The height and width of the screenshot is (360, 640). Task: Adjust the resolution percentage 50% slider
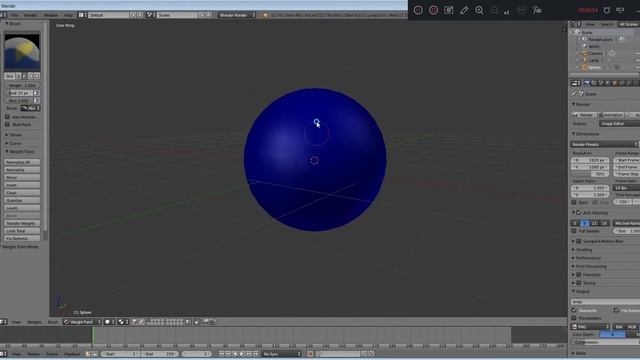590,174
